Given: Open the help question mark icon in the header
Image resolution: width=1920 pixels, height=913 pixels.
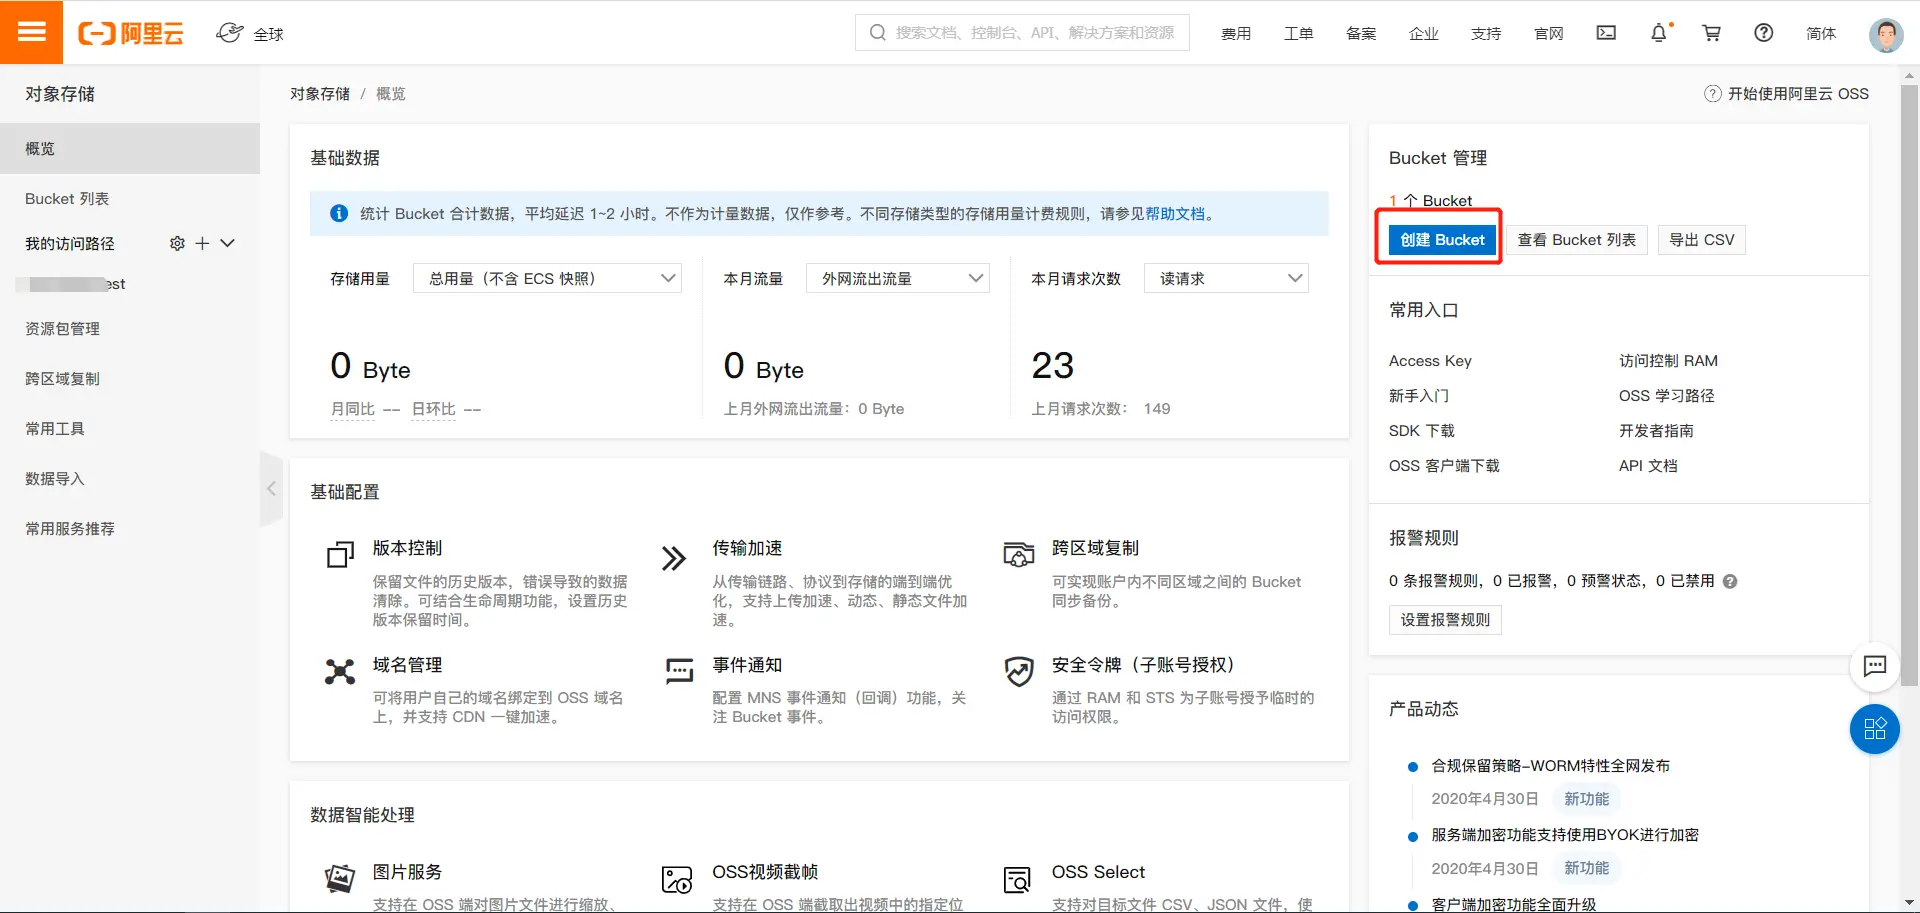Looking at the screenshot, I should pyautogui.click(x=1764, y=33).
